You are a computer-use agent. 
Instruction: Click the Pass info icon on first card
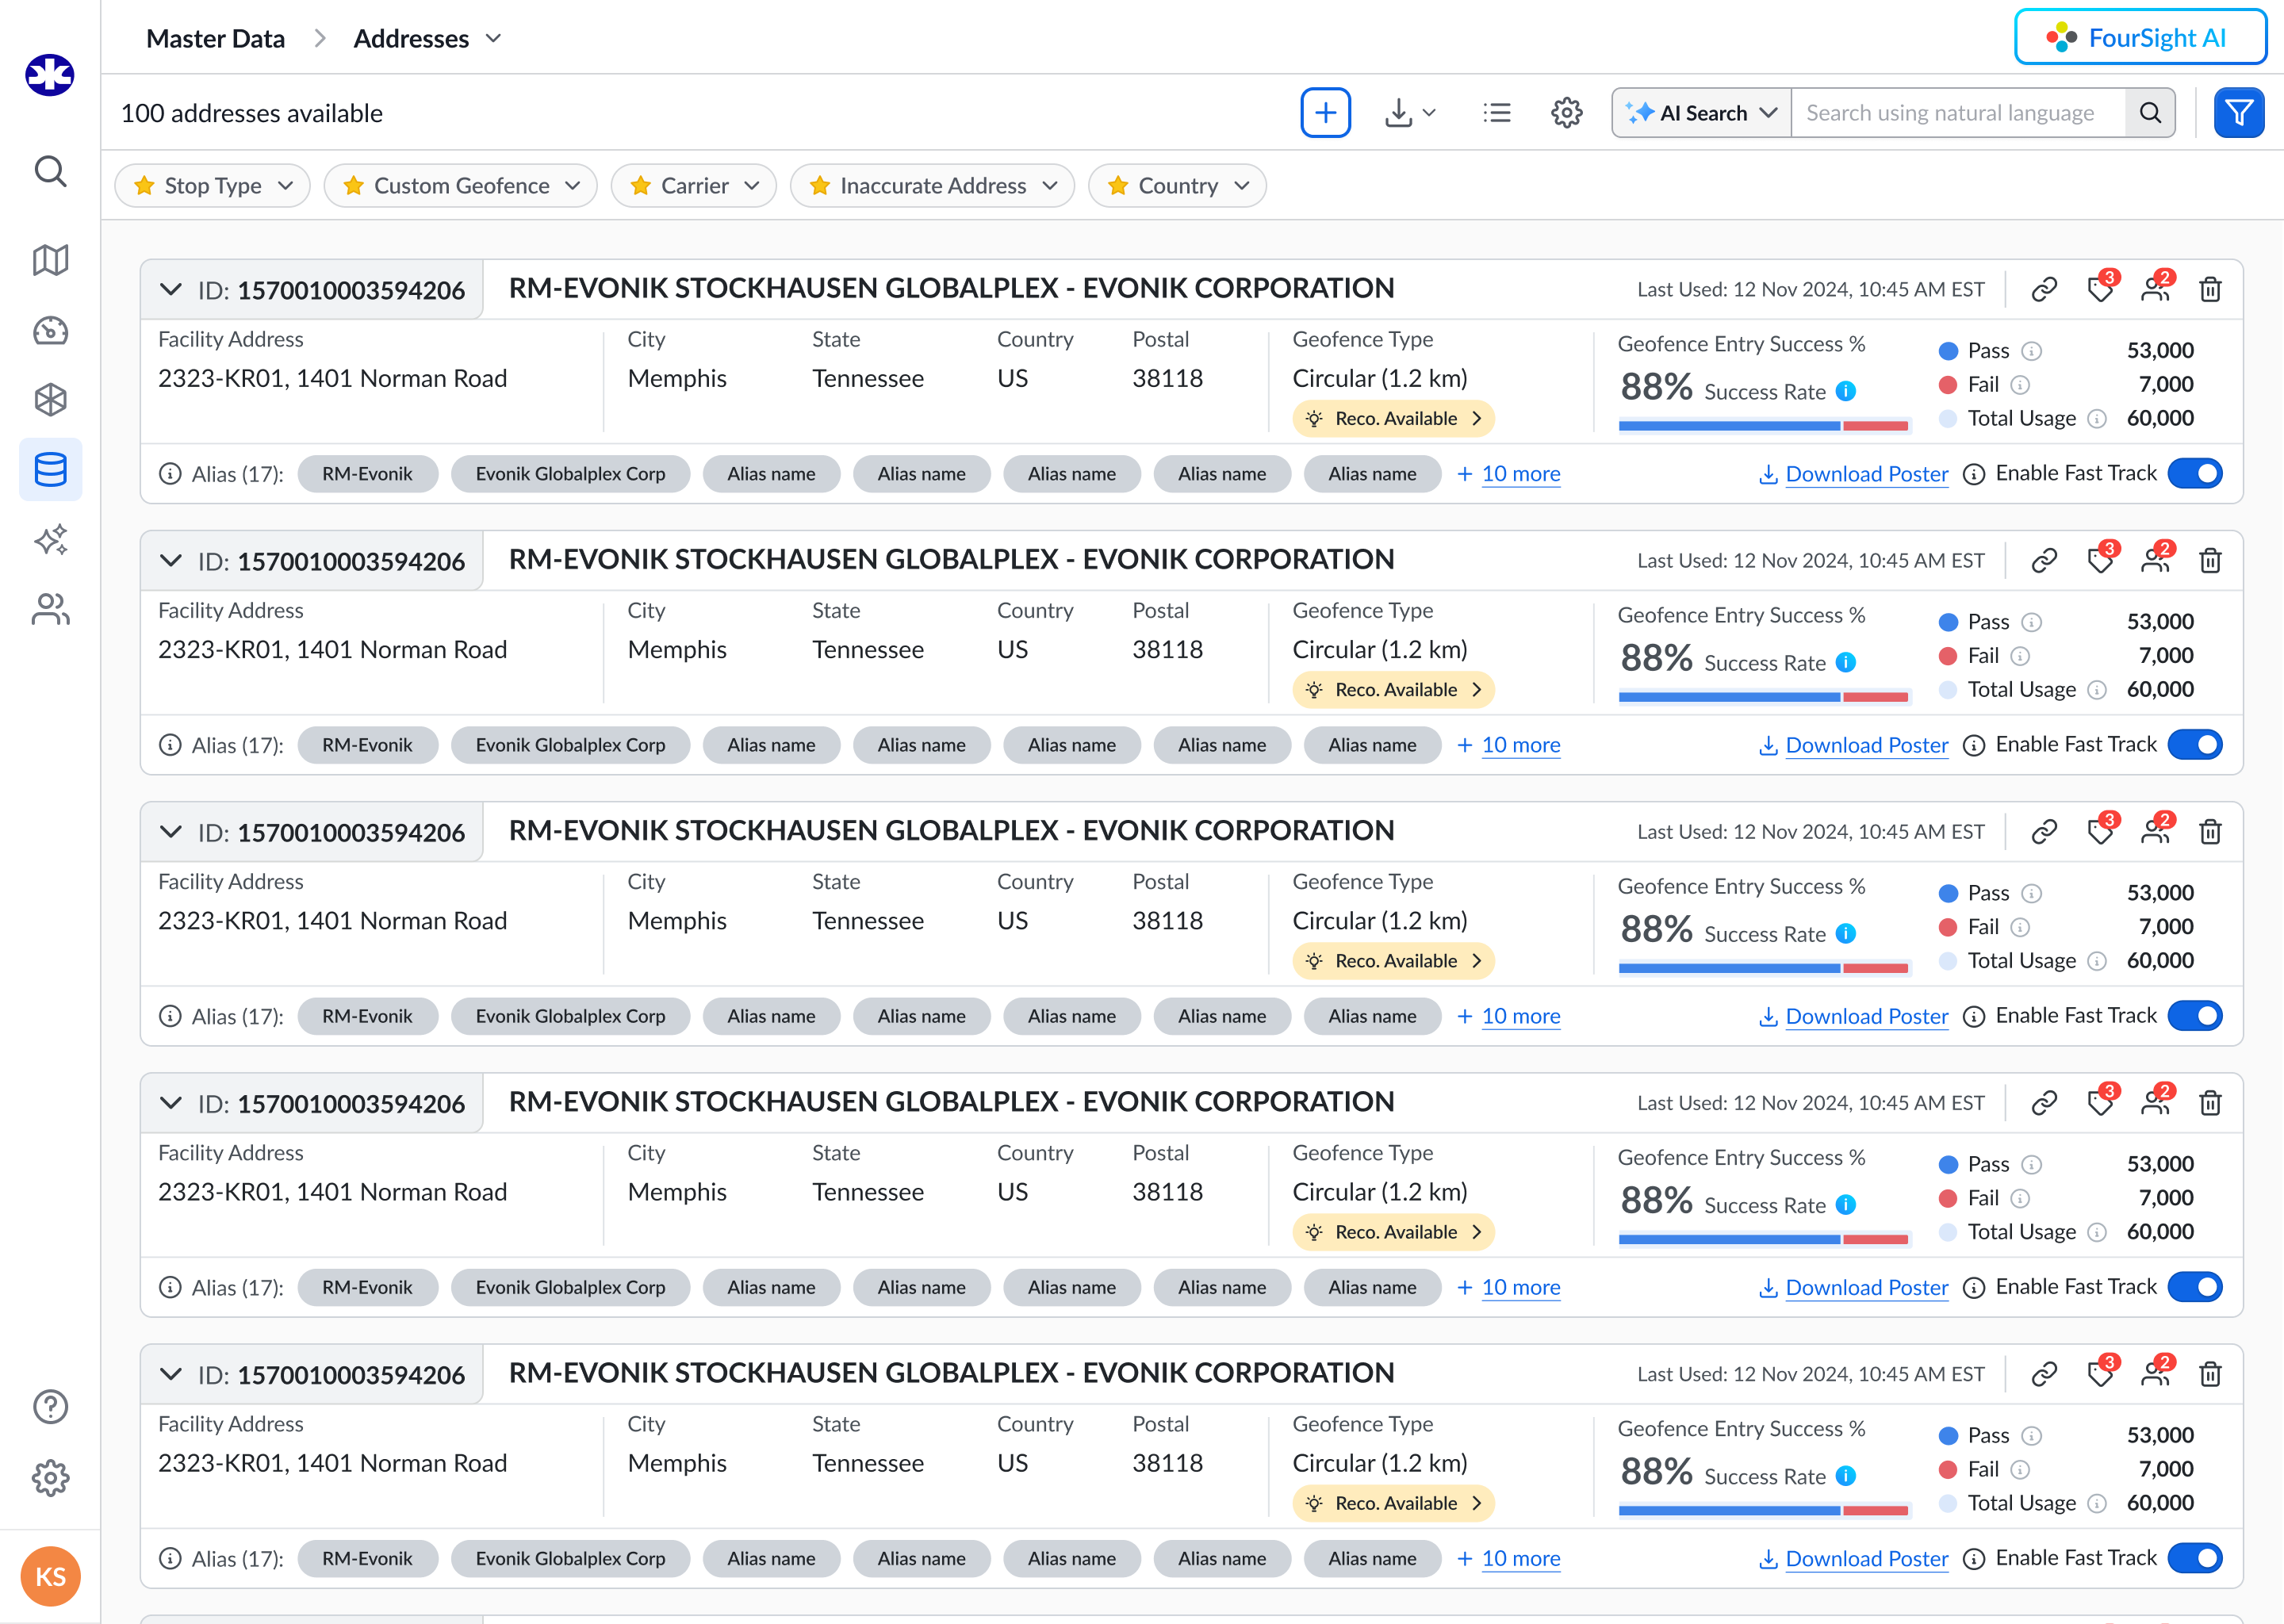2031,351
